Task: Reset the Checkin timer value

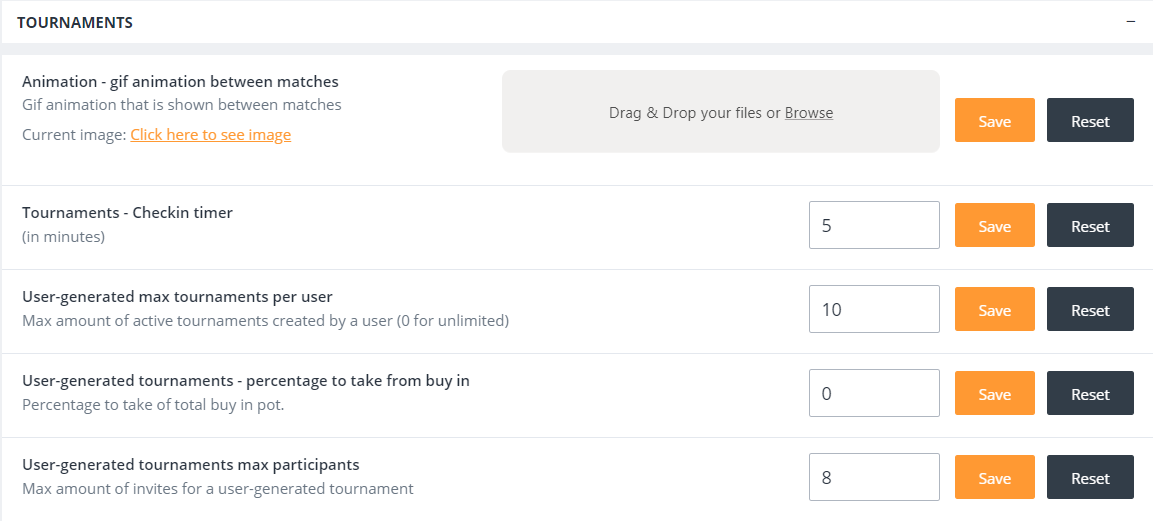Action: (1090, 225)
